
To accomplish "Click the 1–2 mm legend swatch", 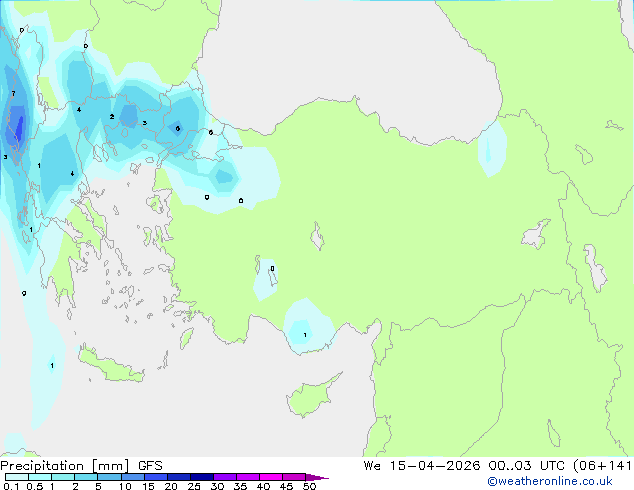I will (x=63, y=477).
